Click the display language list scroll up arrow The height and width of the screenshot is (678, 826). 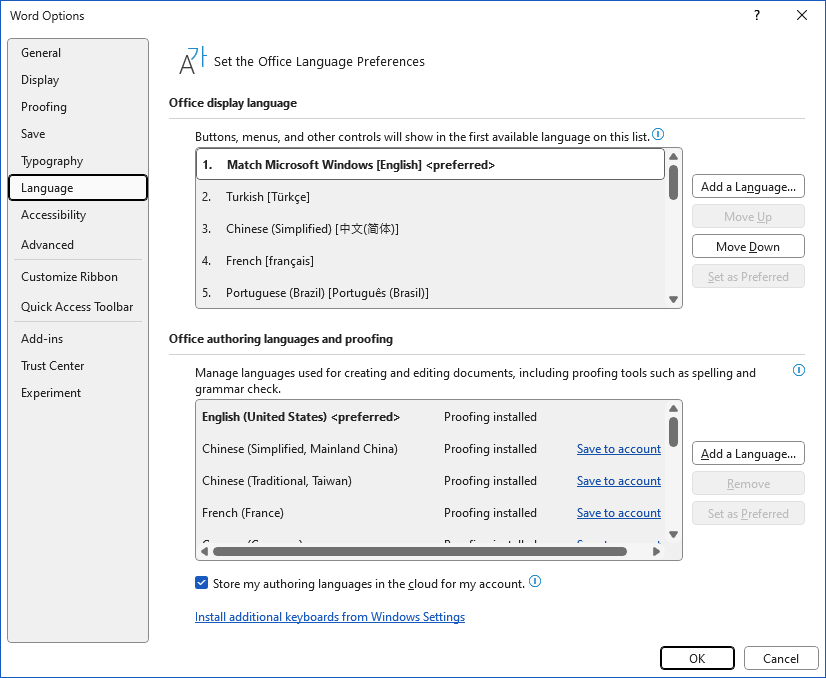673,156
